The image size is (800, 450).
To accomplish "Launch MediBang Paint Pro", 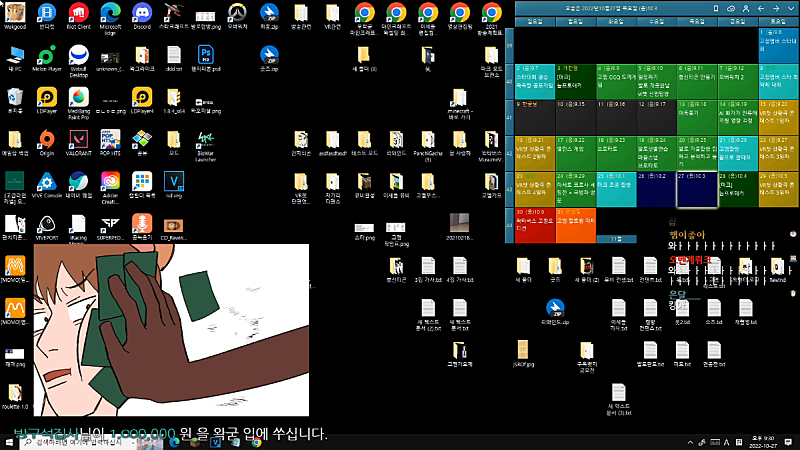I will coord(78,97).
